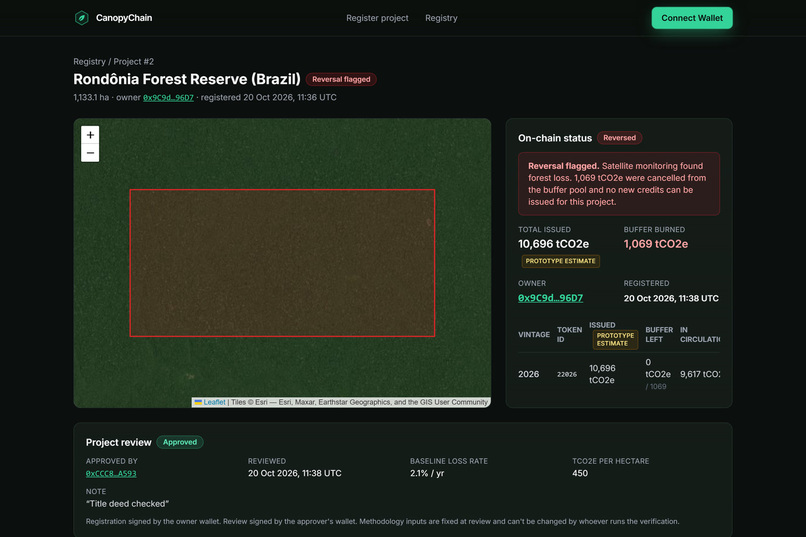The image size is (806, 537).
Task: Zoom out on the map
Action: 90,153
